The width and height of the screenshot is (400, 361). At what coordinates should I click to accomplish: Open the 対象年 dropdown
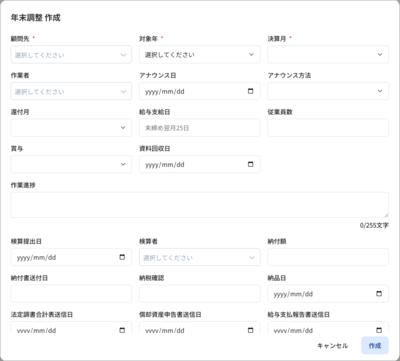pyautogui.click(x=200, y=55)
